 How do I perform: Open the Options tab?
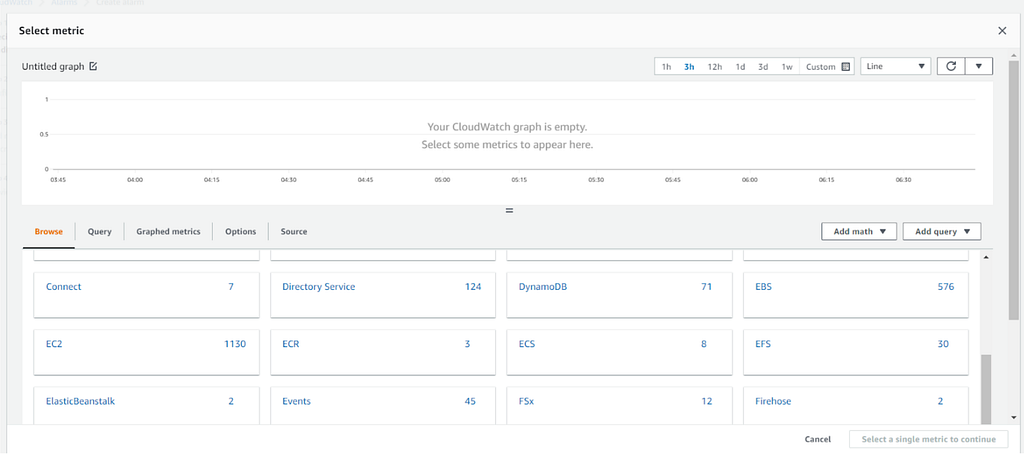[x=240, y=232]
